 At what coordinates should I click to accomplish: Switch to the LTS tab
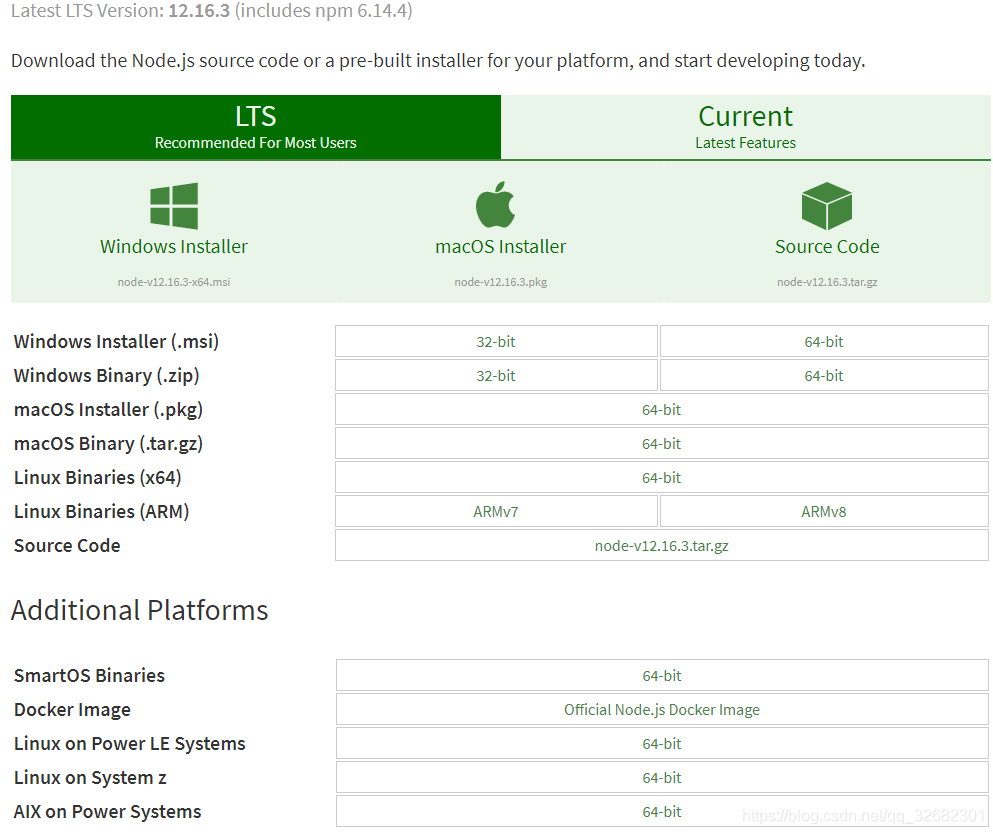pos(256,127)
